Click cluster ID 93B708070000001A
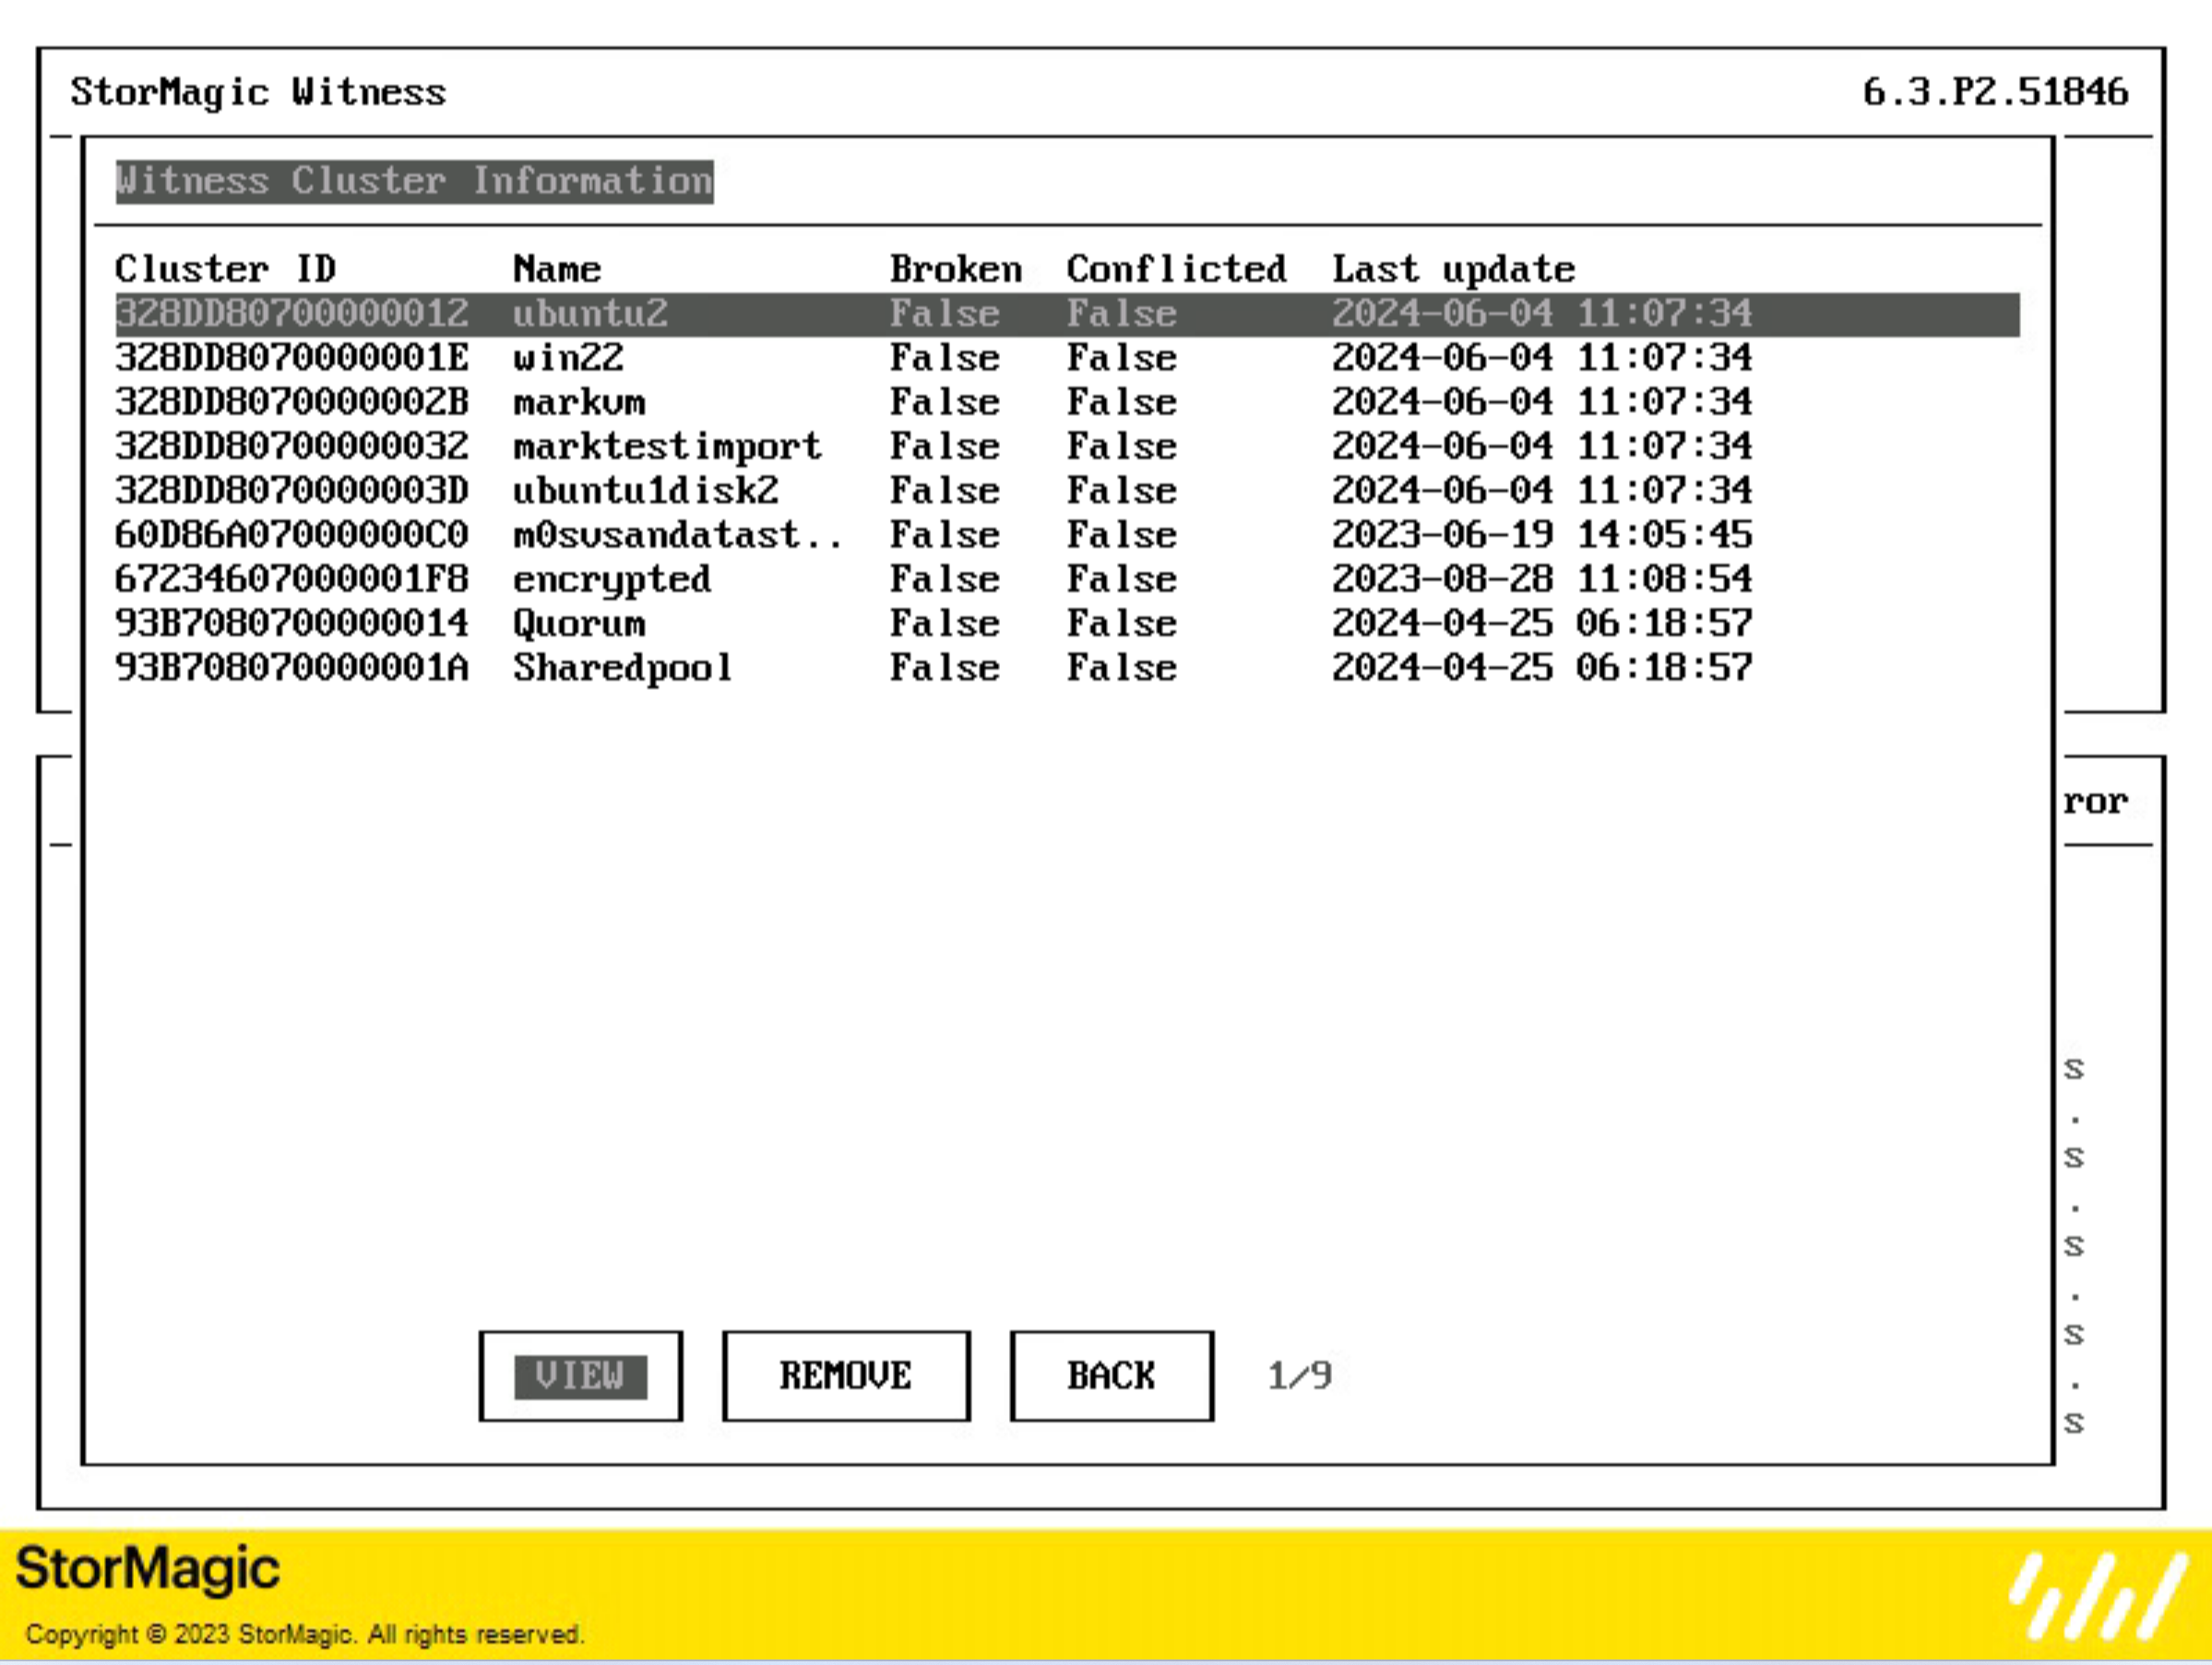 click(292, 667)
